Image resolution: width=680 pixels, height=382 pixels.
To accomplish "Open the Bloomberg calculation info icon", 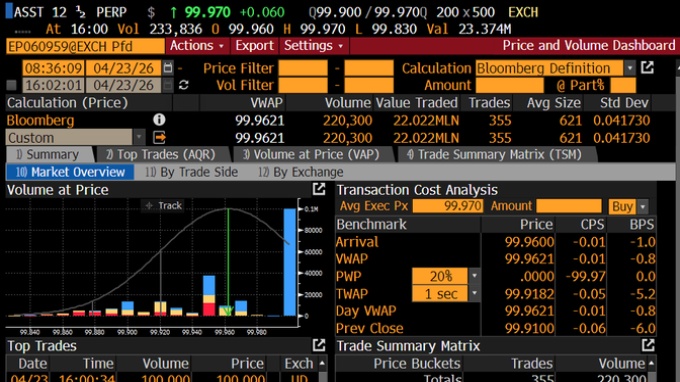I will coord(159,120).
